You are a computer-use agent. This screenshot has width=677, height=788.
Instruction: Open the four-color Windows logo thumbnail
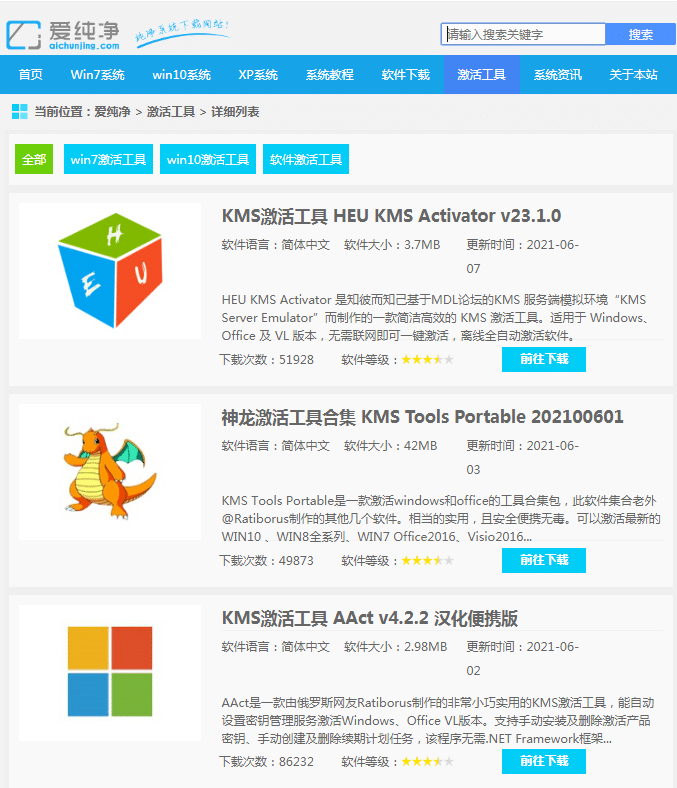(109, 669)
